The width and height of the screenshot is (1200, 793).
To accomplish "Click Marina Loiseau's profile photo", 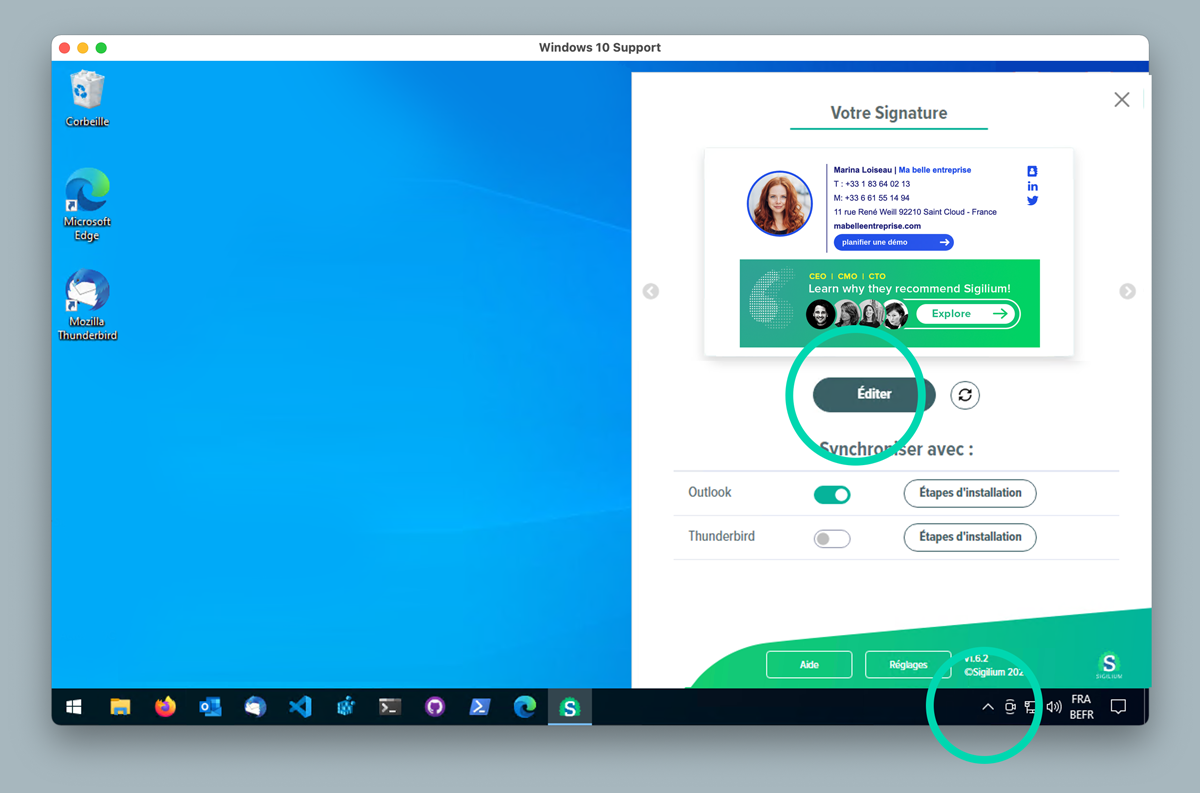I will [x=780, y=203].
